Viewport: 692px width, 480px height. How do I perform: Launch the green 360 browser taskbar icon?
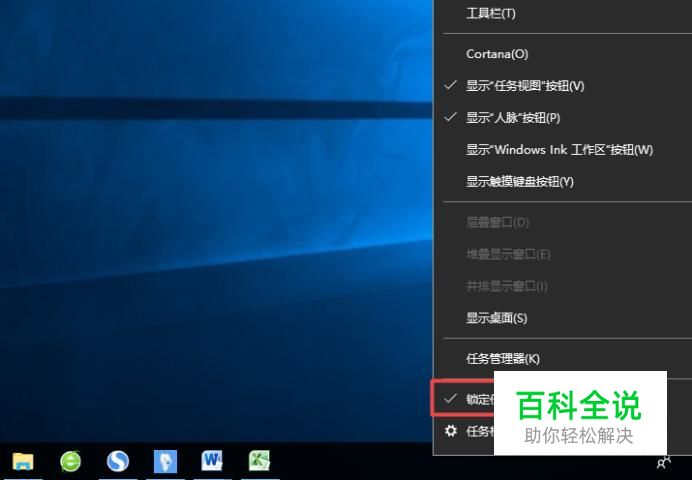[x=71, y=461]
